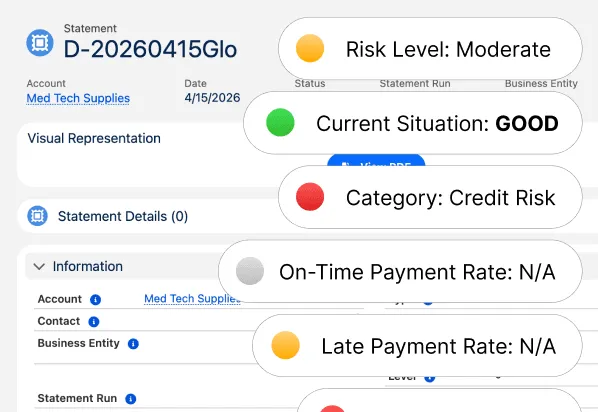This screenshot has height=412, width=598.
Task: Click the orange dot beside Late Payment Rate
Action: click(x=286, y=345)
